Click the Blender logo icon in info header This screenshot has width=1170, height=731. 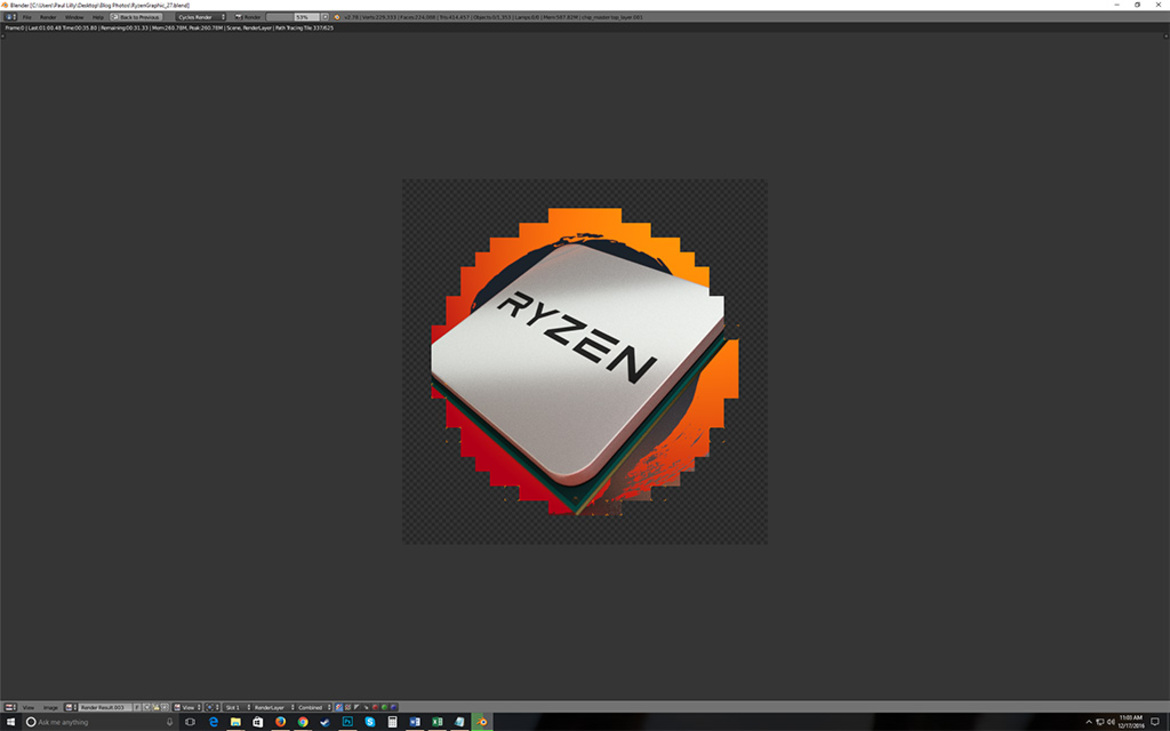337,17
